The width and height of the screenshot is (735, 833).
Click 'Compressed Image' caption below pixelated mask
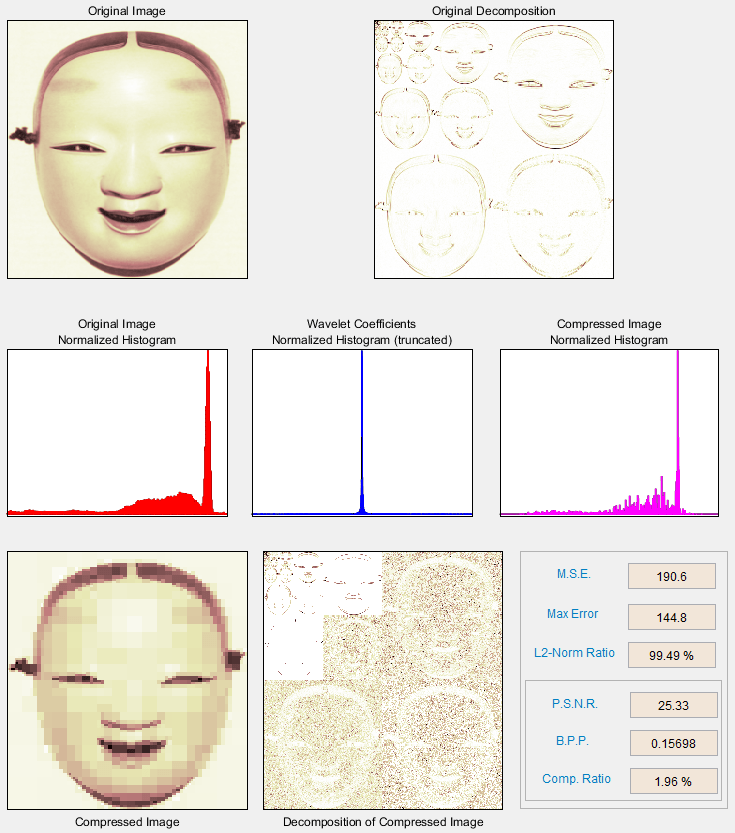(127, 822)
